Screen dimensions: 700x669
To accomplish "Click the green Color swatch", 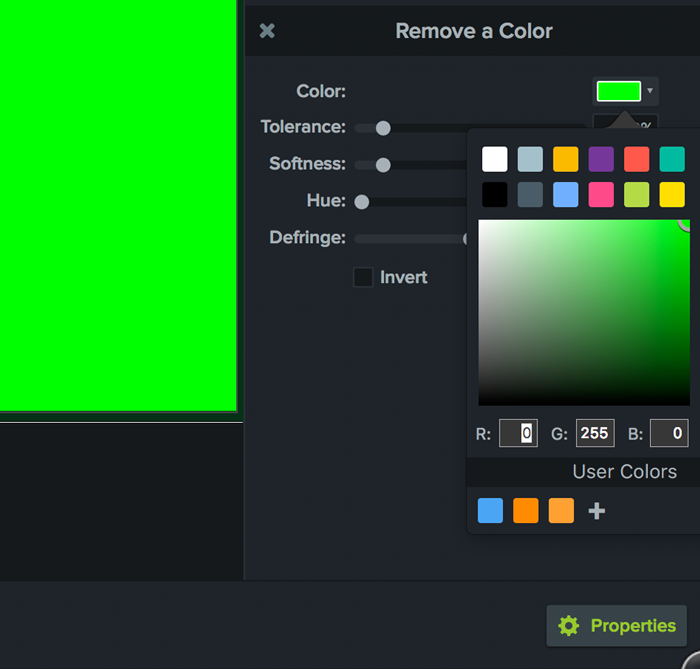I will (619, 91).
